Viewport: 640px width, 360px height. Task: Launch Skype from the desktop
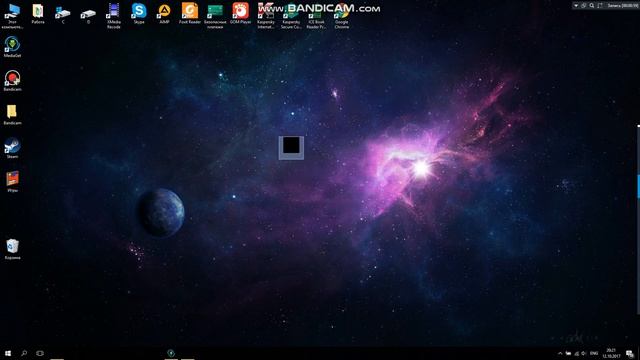(139, 13)
